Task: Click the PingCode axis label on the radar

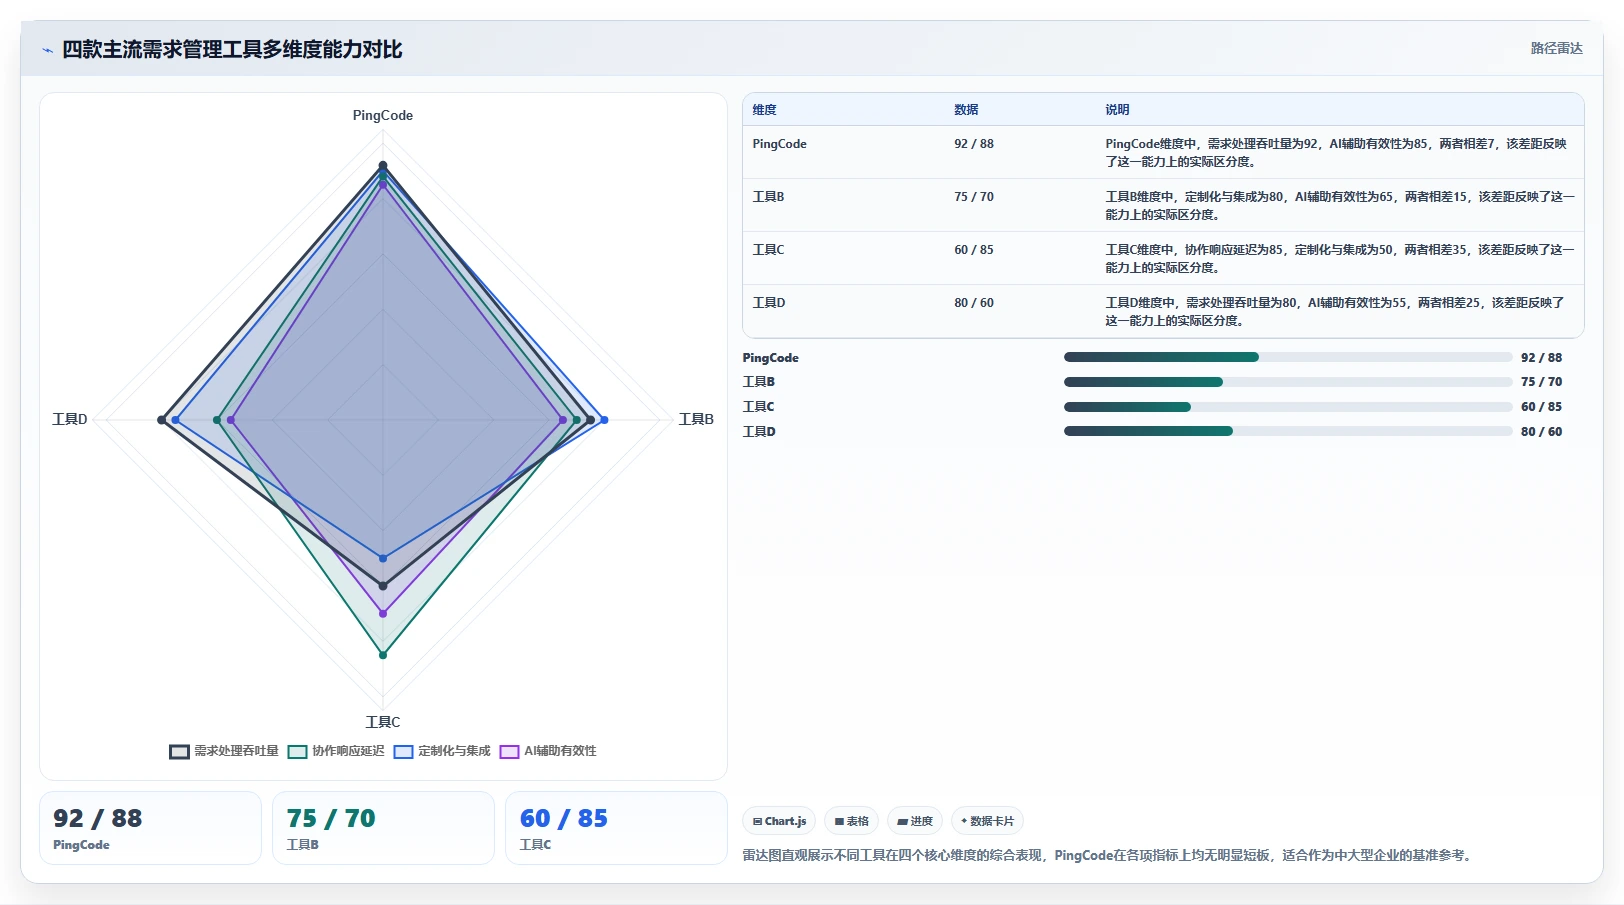Action: click(x=383, y=116)
